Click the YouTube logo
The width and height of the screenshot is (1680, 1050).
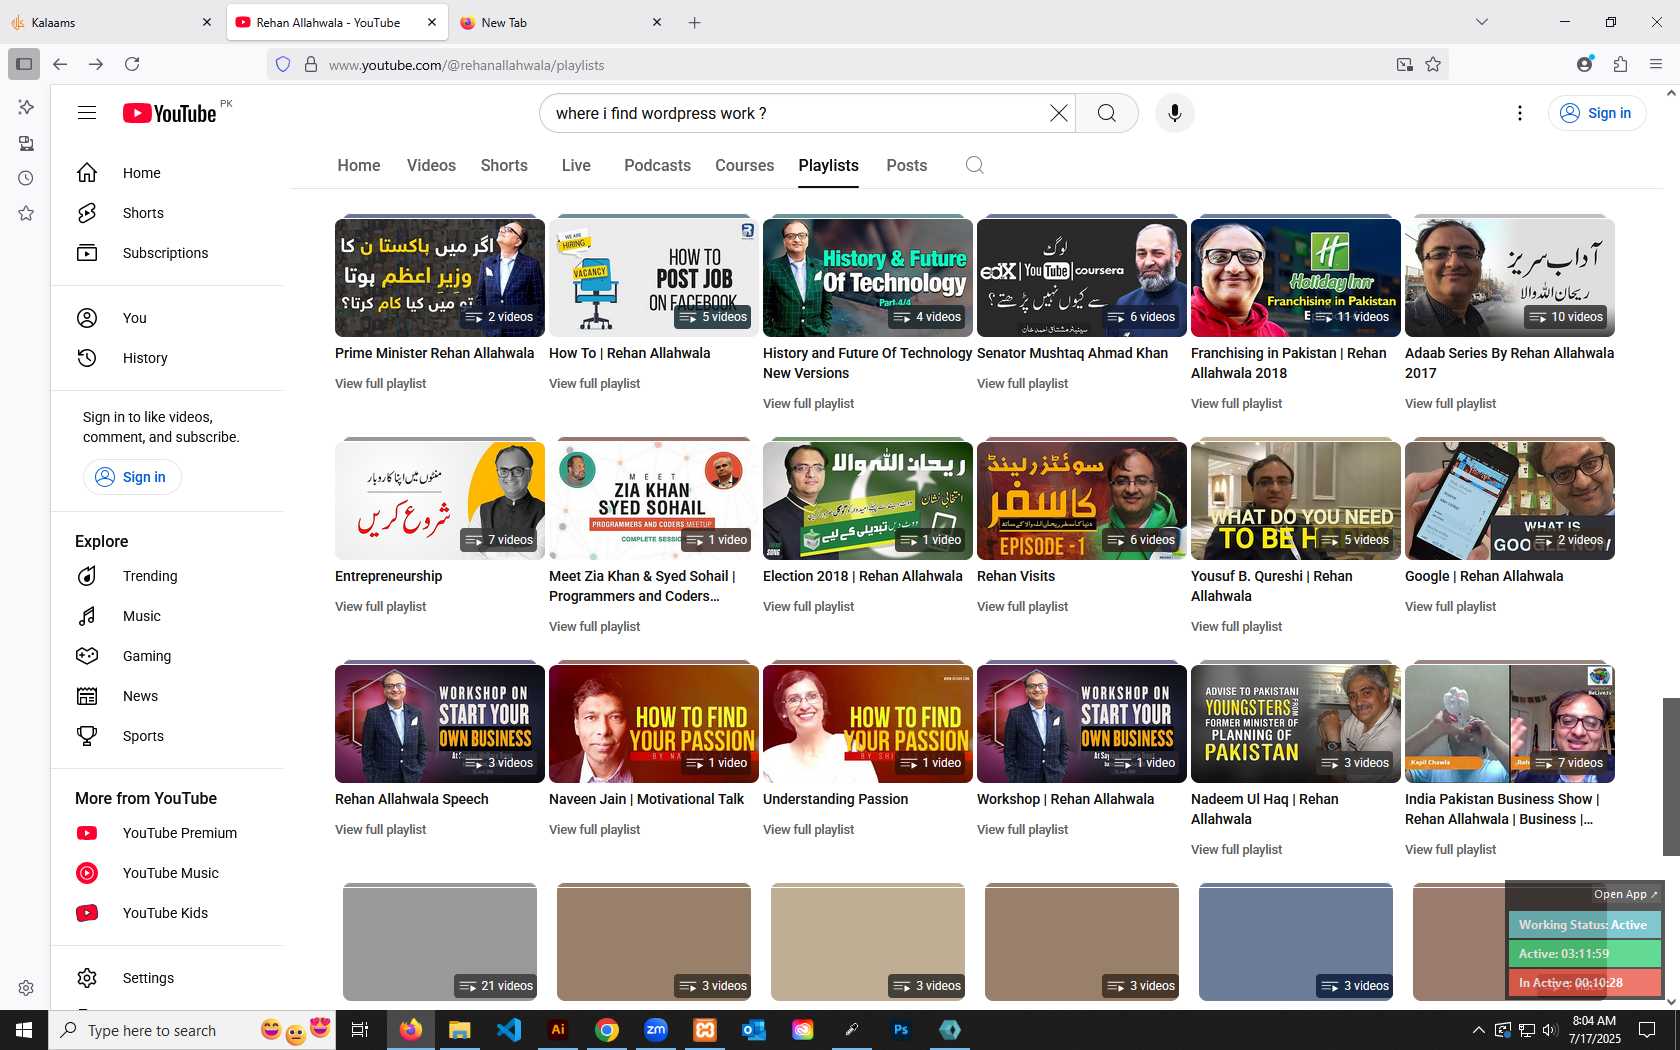(x=170, y=113)
